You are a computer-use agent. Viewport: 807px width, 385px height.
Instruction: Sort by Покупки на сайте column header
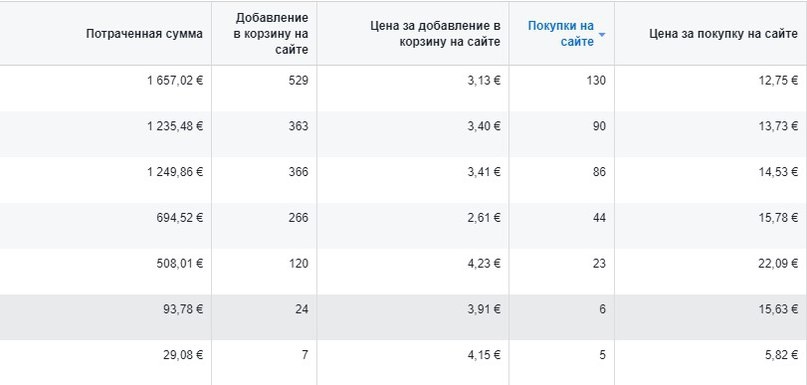(561, 33)
